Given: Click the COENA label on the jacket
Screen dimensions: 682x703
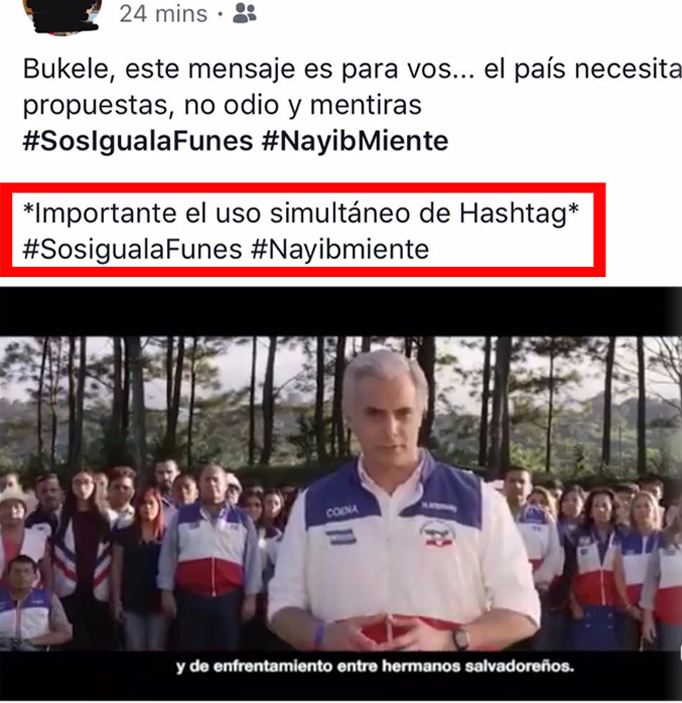Looking at the screenshot, I should pos(343,511).
